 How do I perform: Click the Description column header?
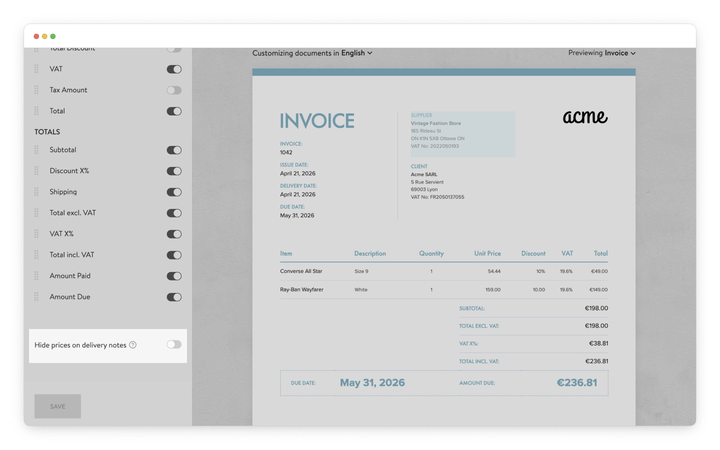click(x=370, y=253)
